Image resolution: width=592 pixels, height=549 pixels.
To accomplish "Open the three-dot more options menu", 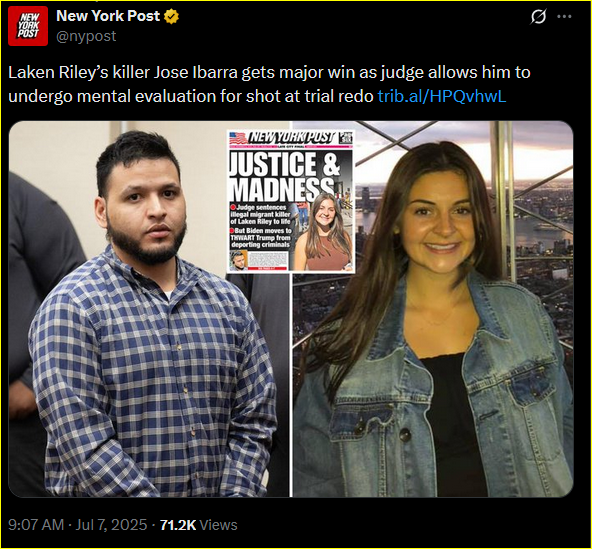I will click(x=564, y=17).
